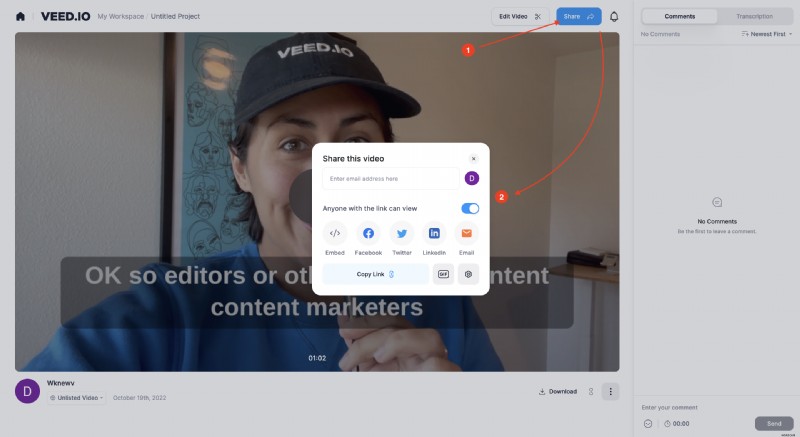Screen dimensions: 800x437
Task: Click the video title Wknewv
Action: 61,383
